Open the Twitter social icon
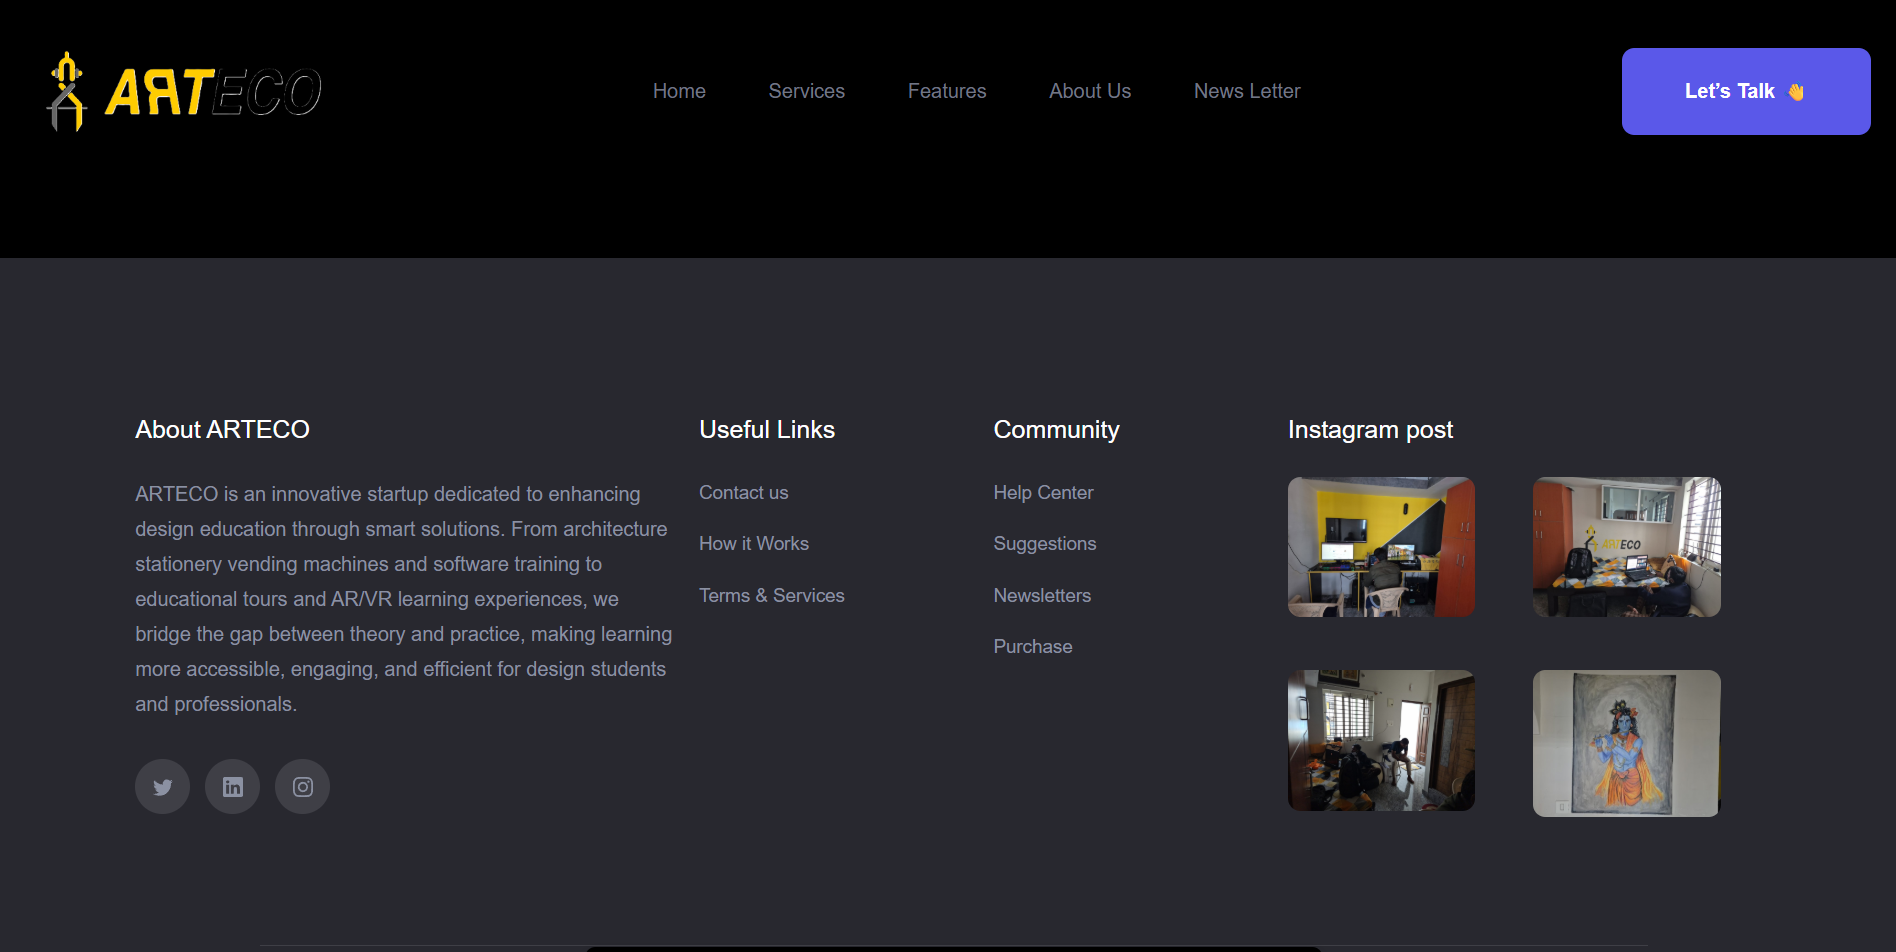This screenshot has height=952, width=1896. 162,787
